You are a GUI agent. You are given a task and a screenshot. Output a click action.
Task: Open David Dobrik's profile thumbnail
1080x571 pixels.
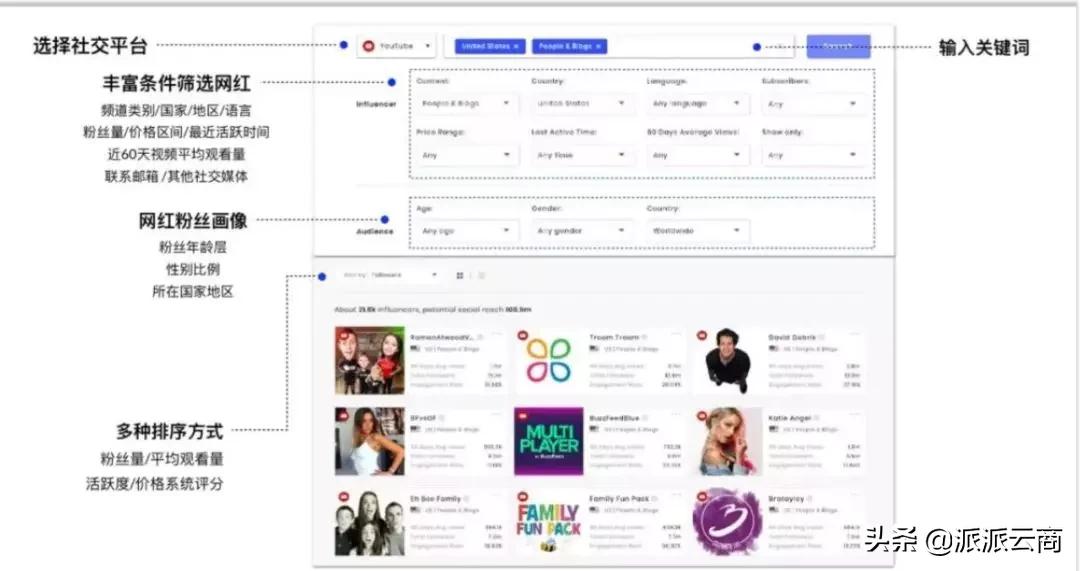coord(728,360)
